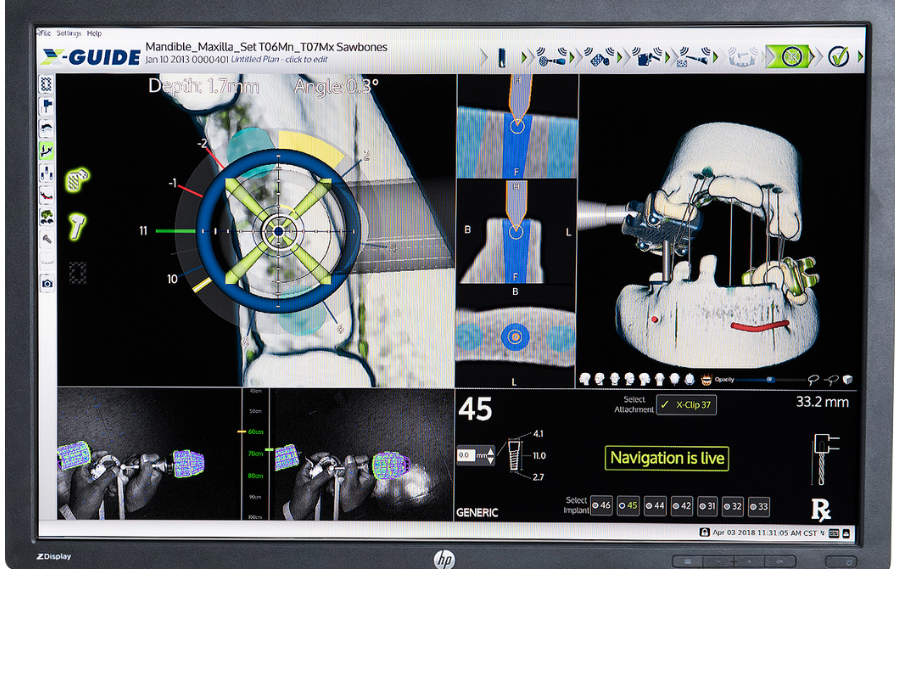900x675 pixels.
Task: Click the eye view icon in the left toolbar
Action: point(46,128)
